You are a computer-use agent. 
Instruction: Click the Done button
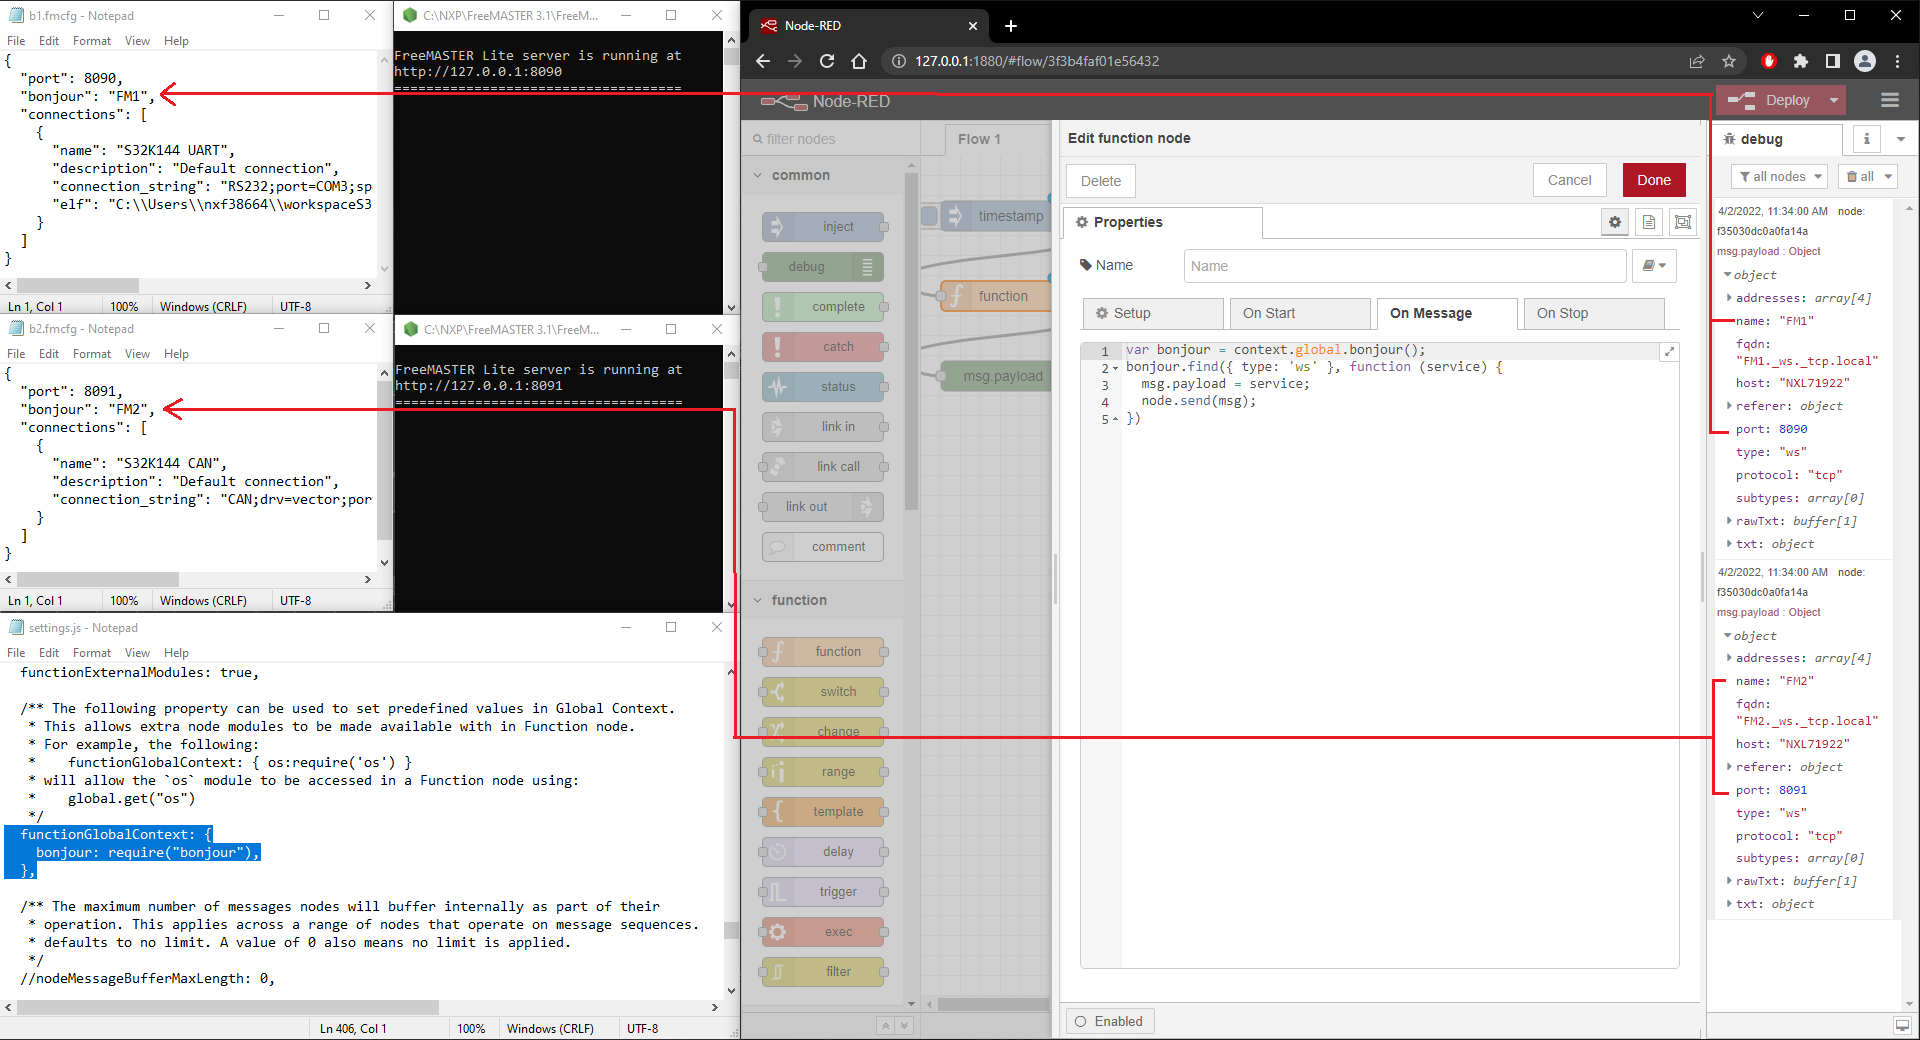click(1654, 180)
